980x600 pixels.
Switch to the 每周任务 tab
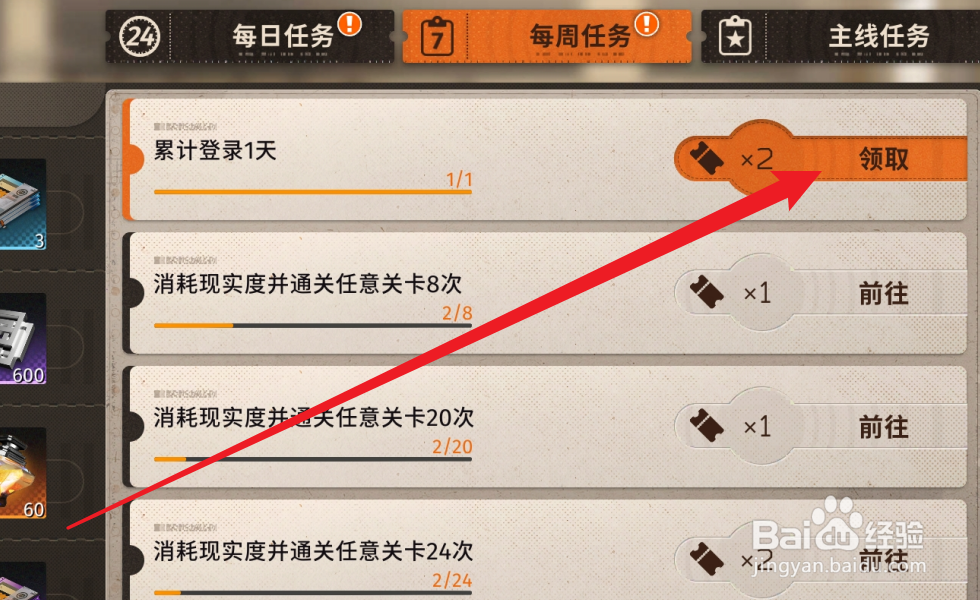547,36
